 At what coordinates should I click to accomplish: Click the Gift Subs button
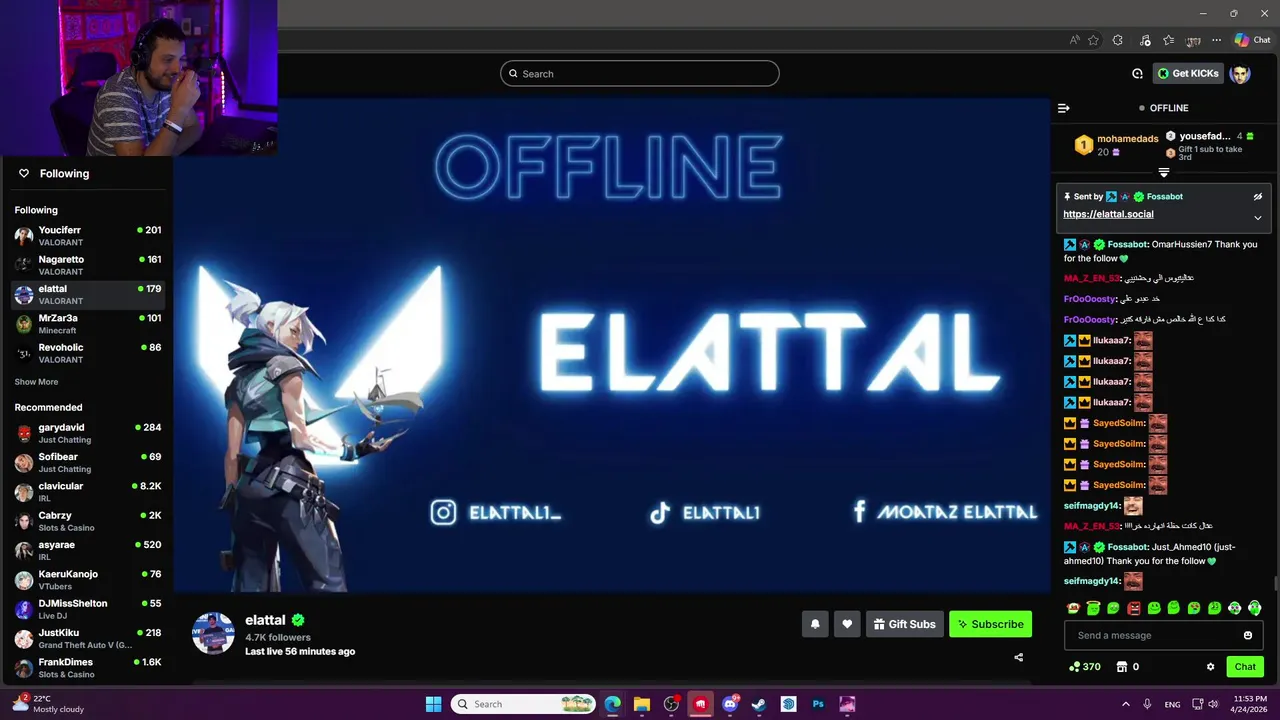coord(904,624)
